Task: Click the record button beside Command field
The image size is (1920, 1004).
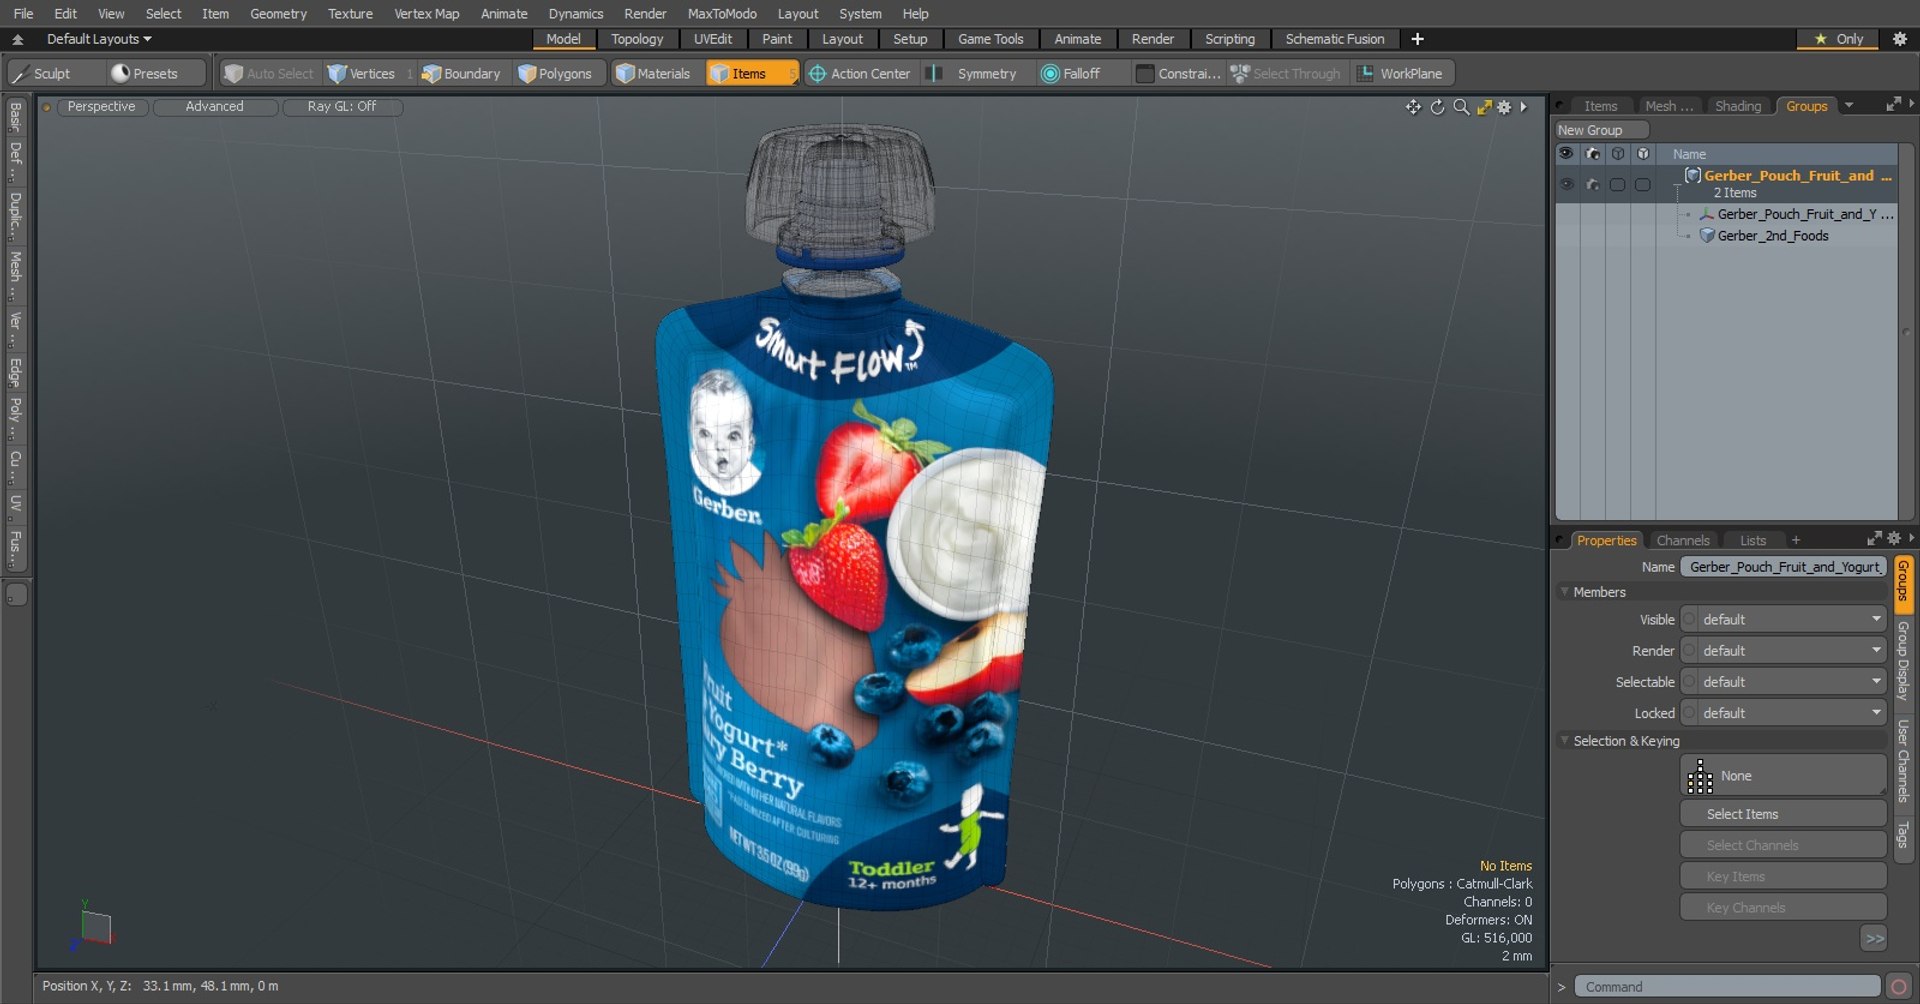Action: [x=1898, y=987]
